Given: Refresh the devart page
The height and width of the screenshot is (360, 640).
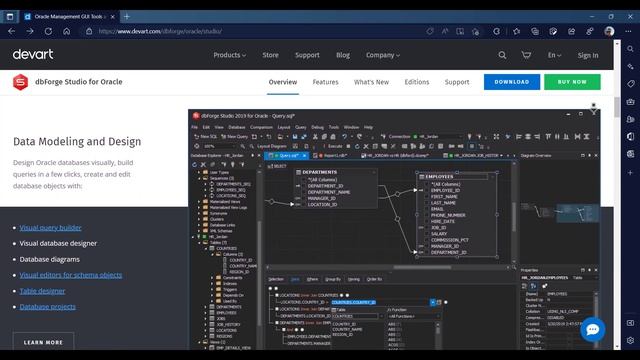Looking at the screenshot, I should point(48,31).
